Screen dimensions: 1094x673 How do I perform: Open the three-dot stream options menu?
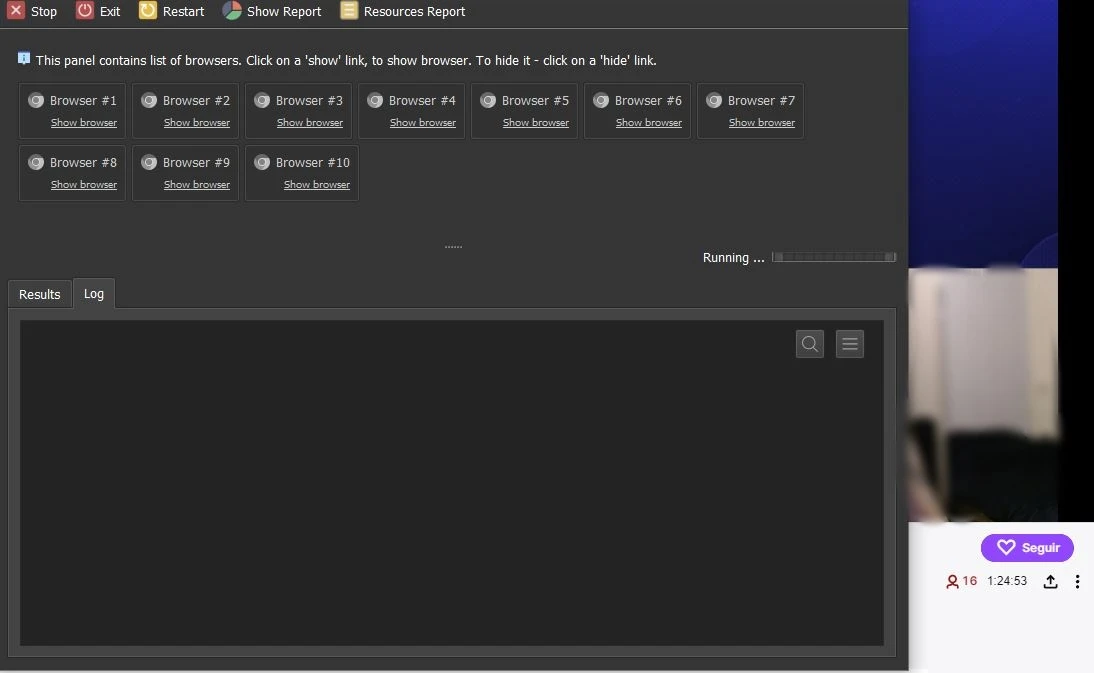(x=1077, y=581)
